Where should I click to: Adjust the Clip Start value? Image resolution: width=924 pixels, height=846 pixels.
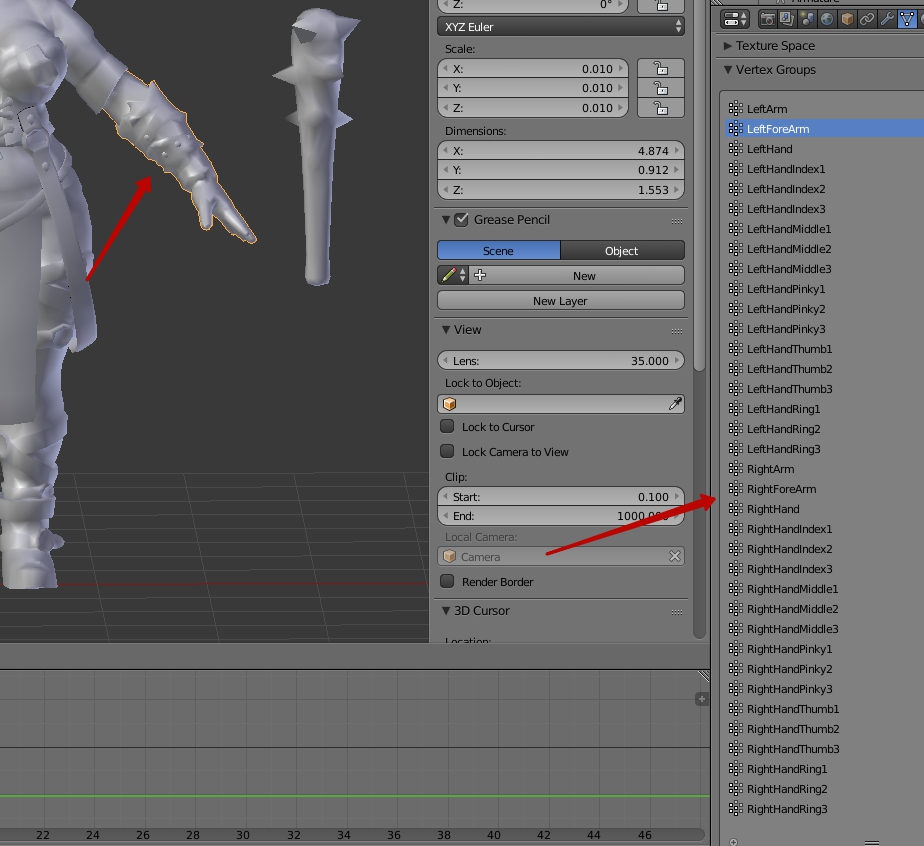[561, 497]
